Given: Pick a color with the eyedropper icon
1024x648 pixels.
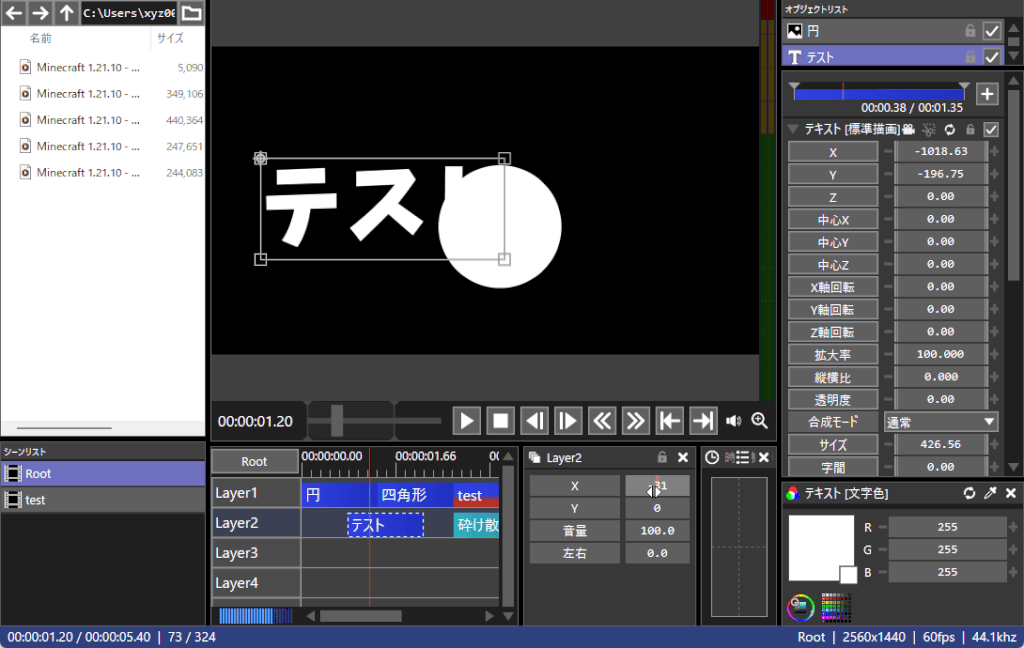Looking at the screenshot, I should pos(990,493).
